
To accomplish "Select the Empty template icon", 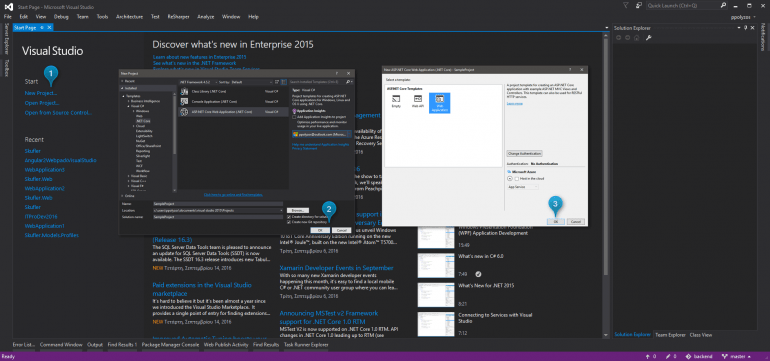I will pyautogui.click(x=396, y=100).
